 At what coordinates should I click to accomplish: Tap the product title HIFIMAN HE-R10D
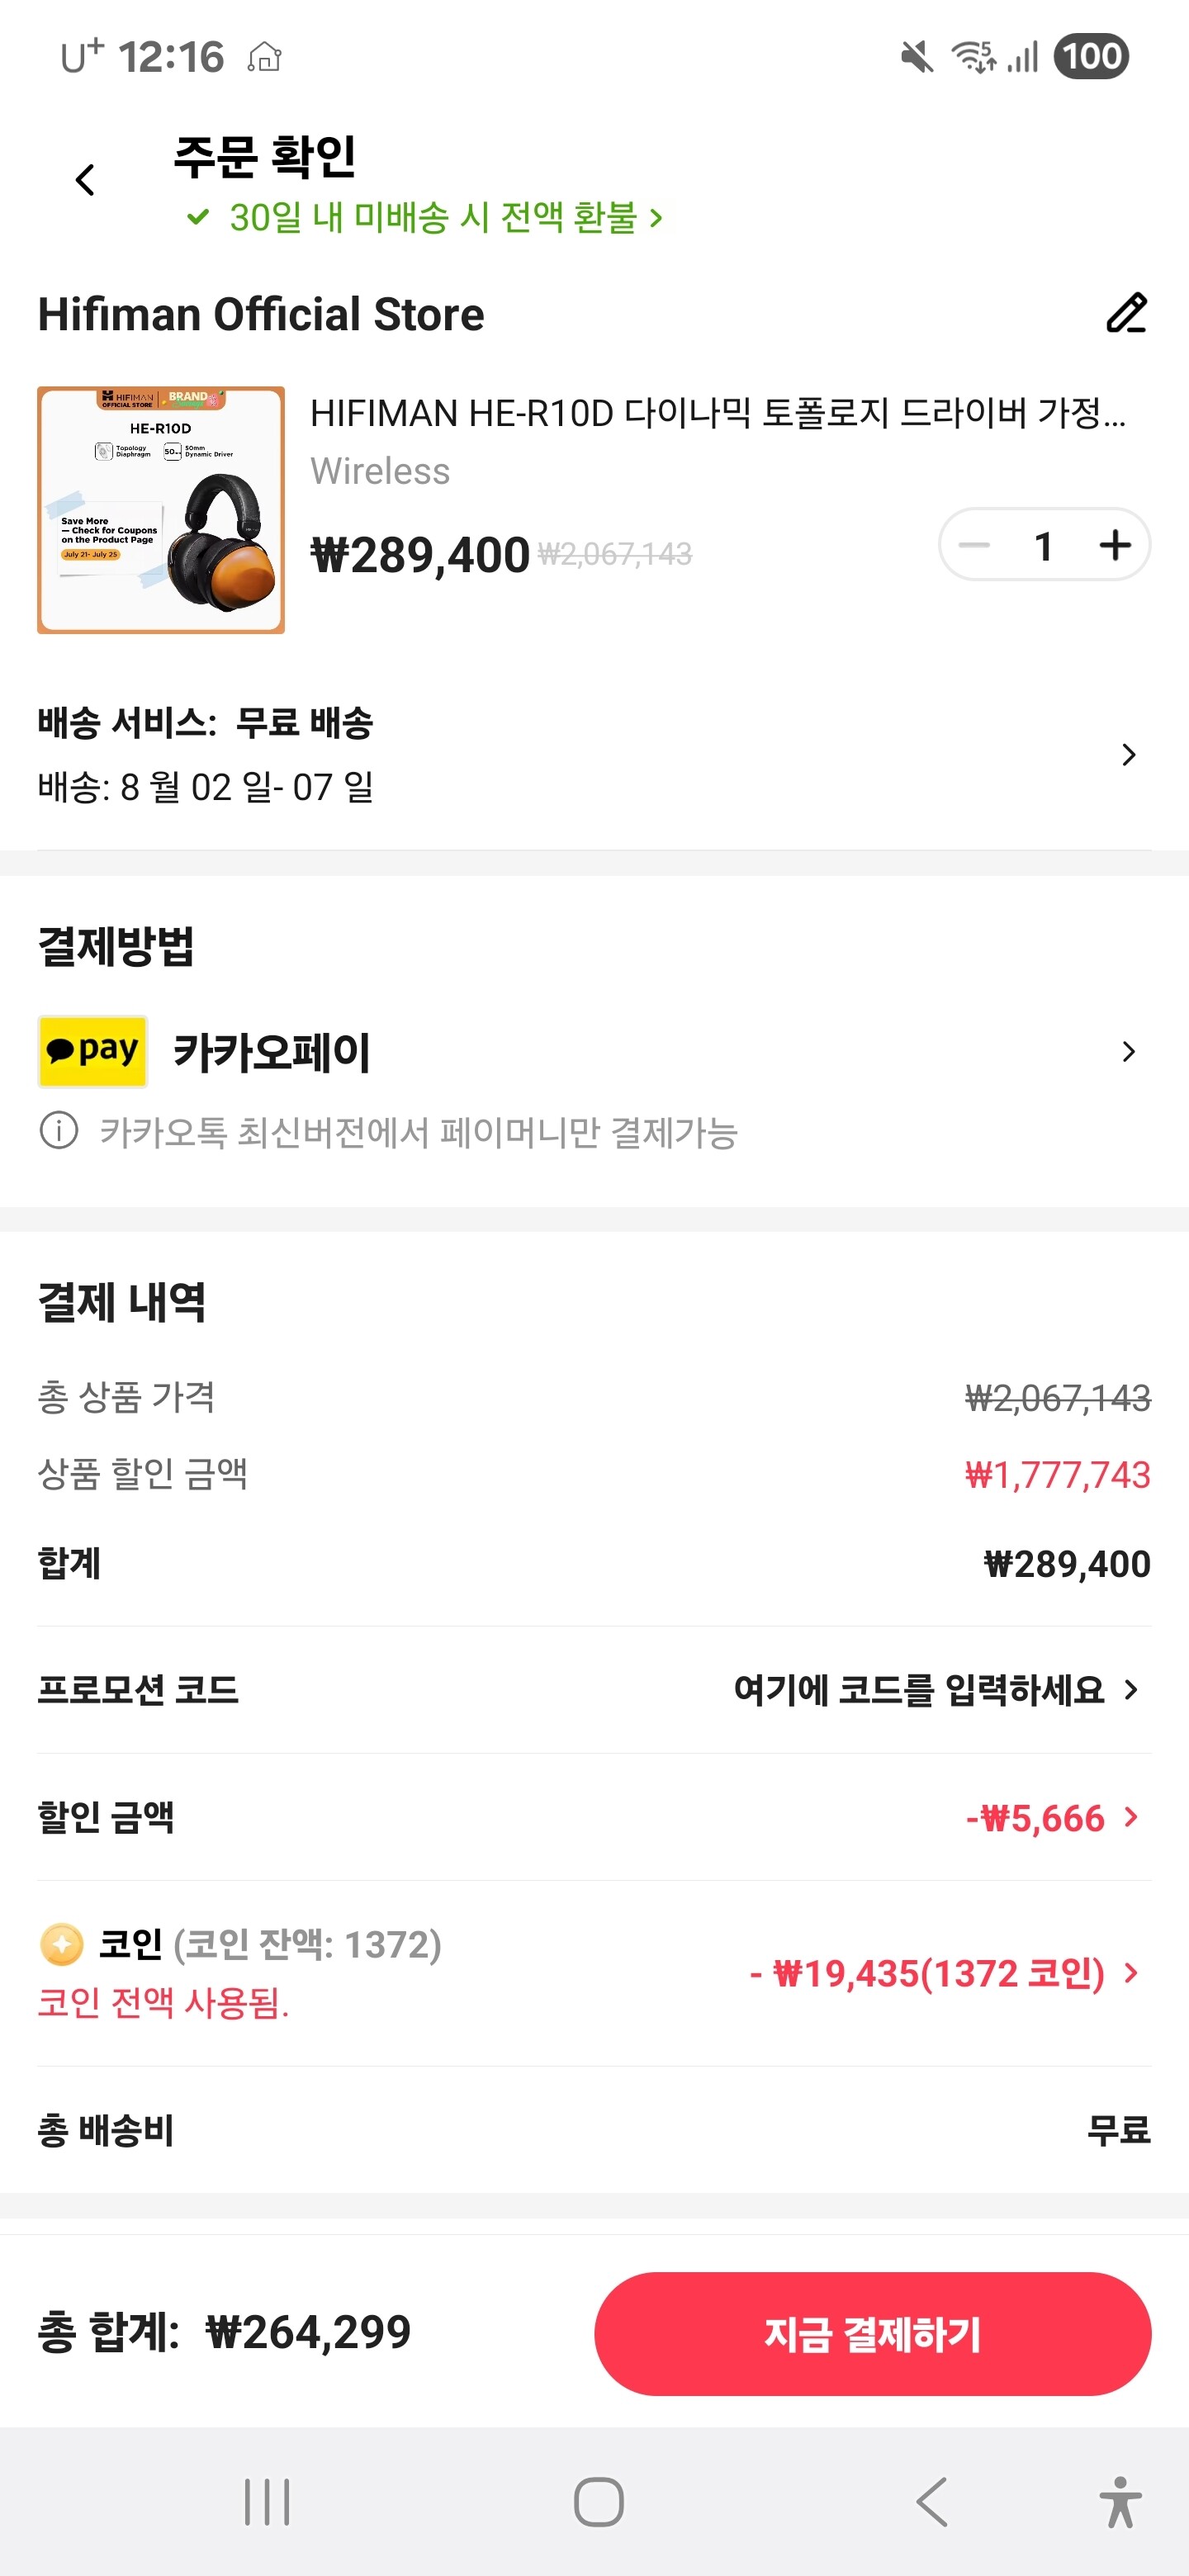point(717,412)
